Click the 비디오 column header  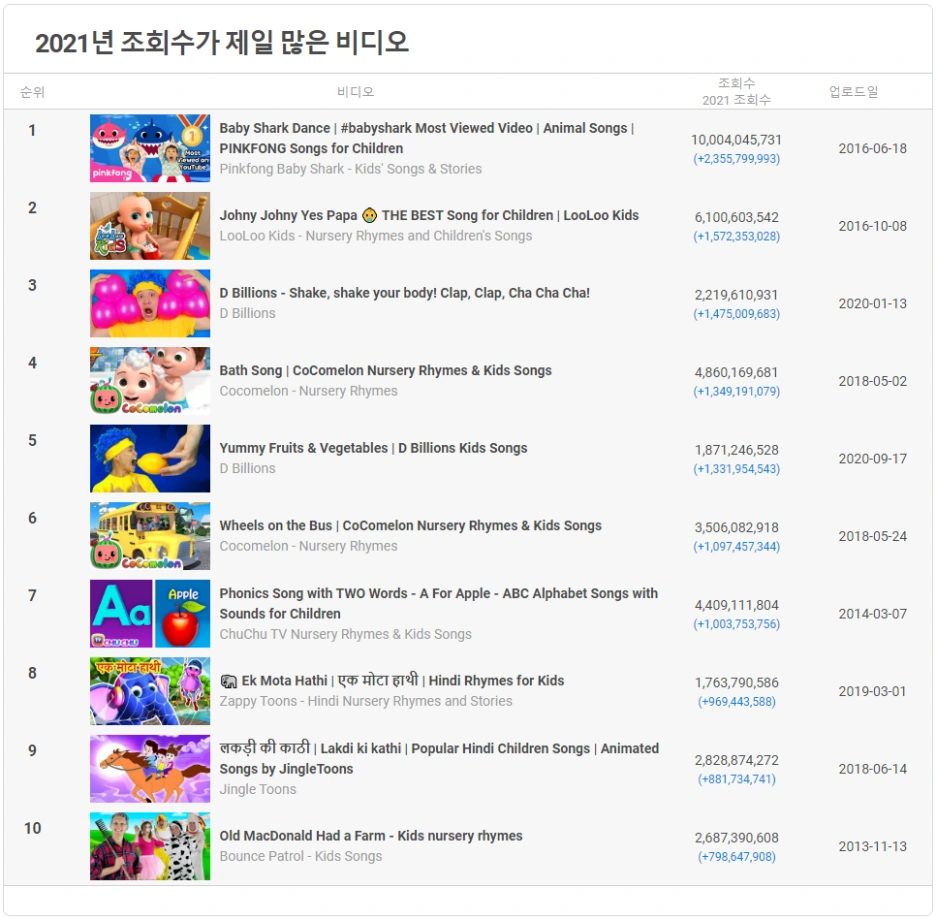click(x=356, y=92)
